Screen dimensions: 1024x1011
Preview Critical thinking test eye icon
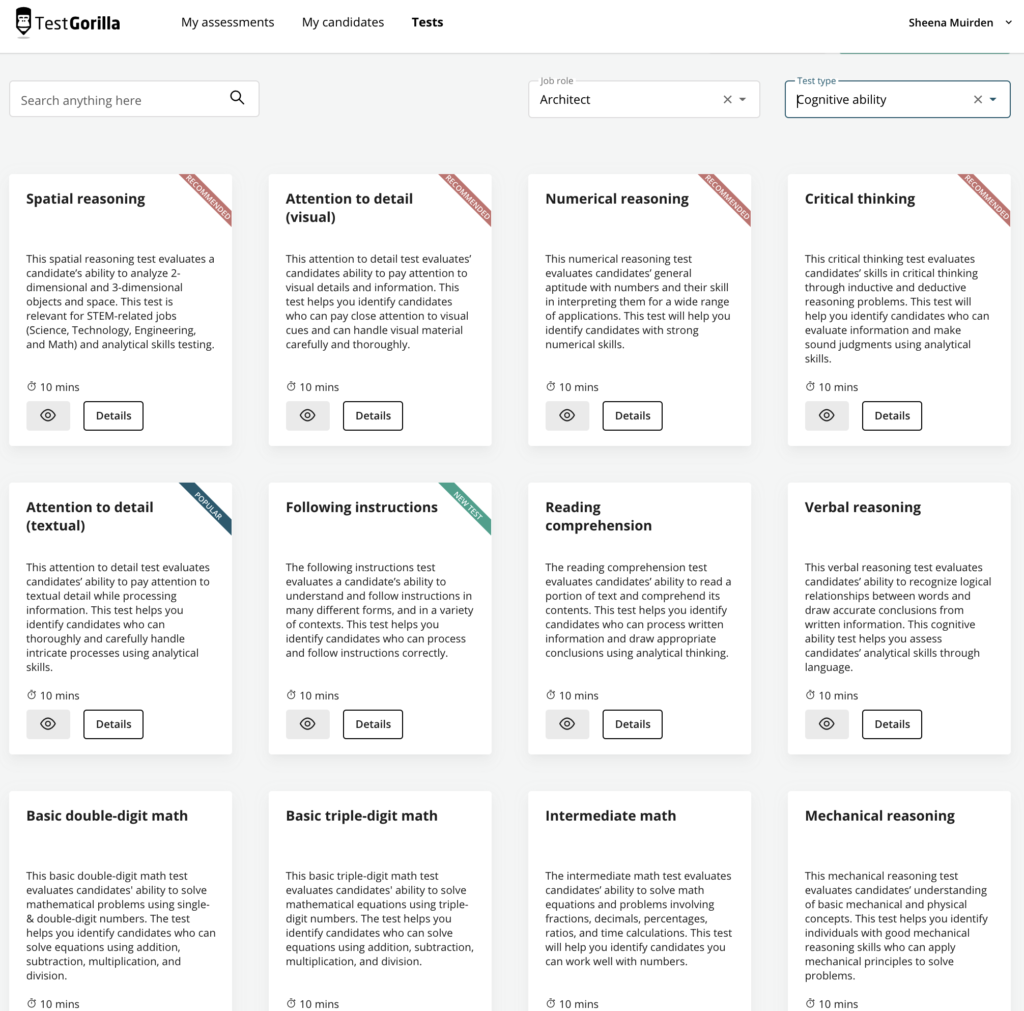827,415
